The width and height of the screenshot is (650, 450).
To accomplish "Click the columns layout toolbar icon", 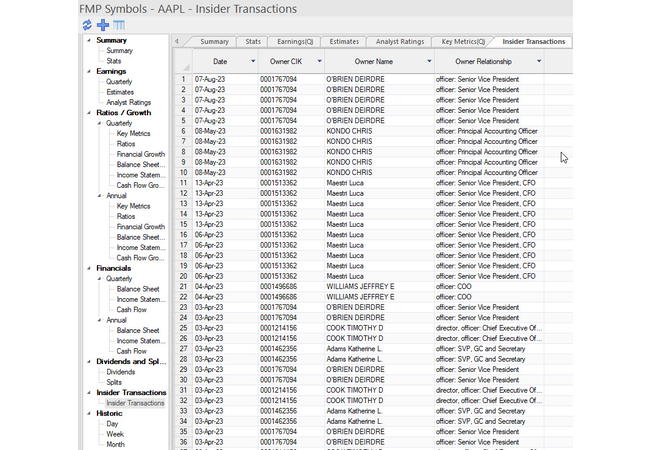I will (x=119, y=25).
